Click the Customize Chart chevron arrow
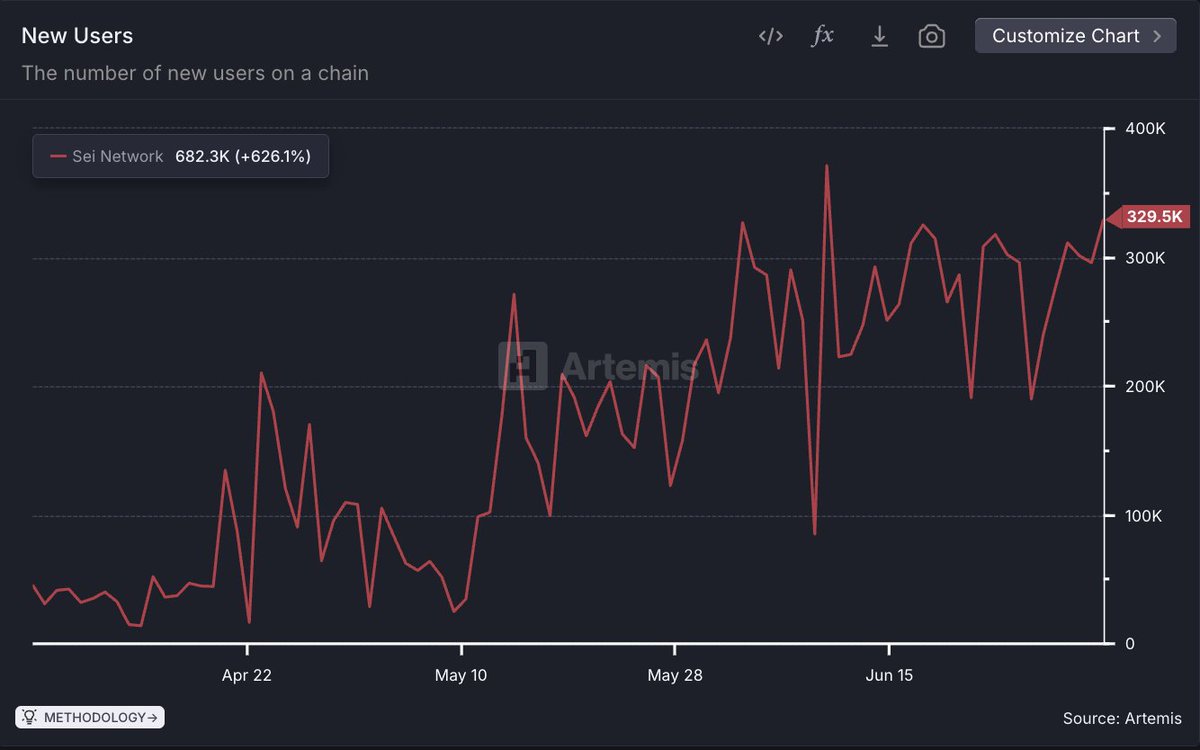Image resolution: width=1200 pixels, height=750 pixels. point(1157,36)
